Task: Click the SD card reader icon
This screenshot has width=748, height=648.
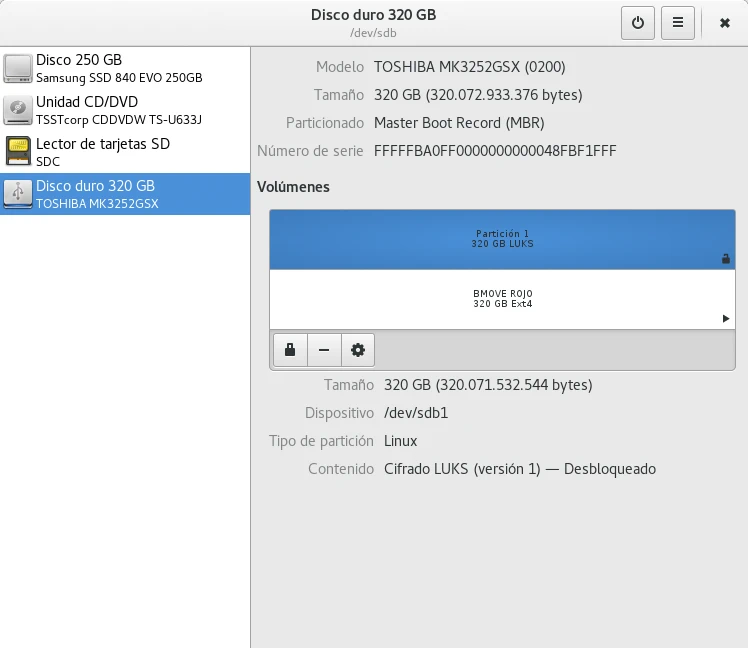Action: pyautogui.click(x=18, y=151)
